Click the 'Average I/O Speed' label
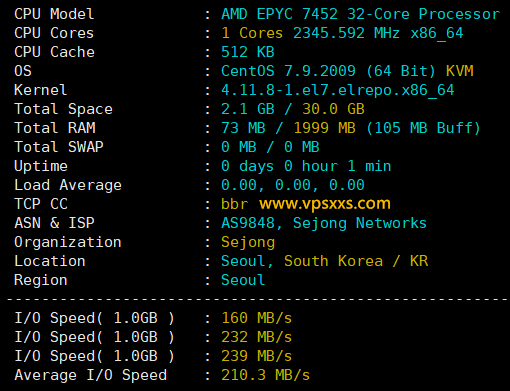510x391 pixels. coord(91,375)
